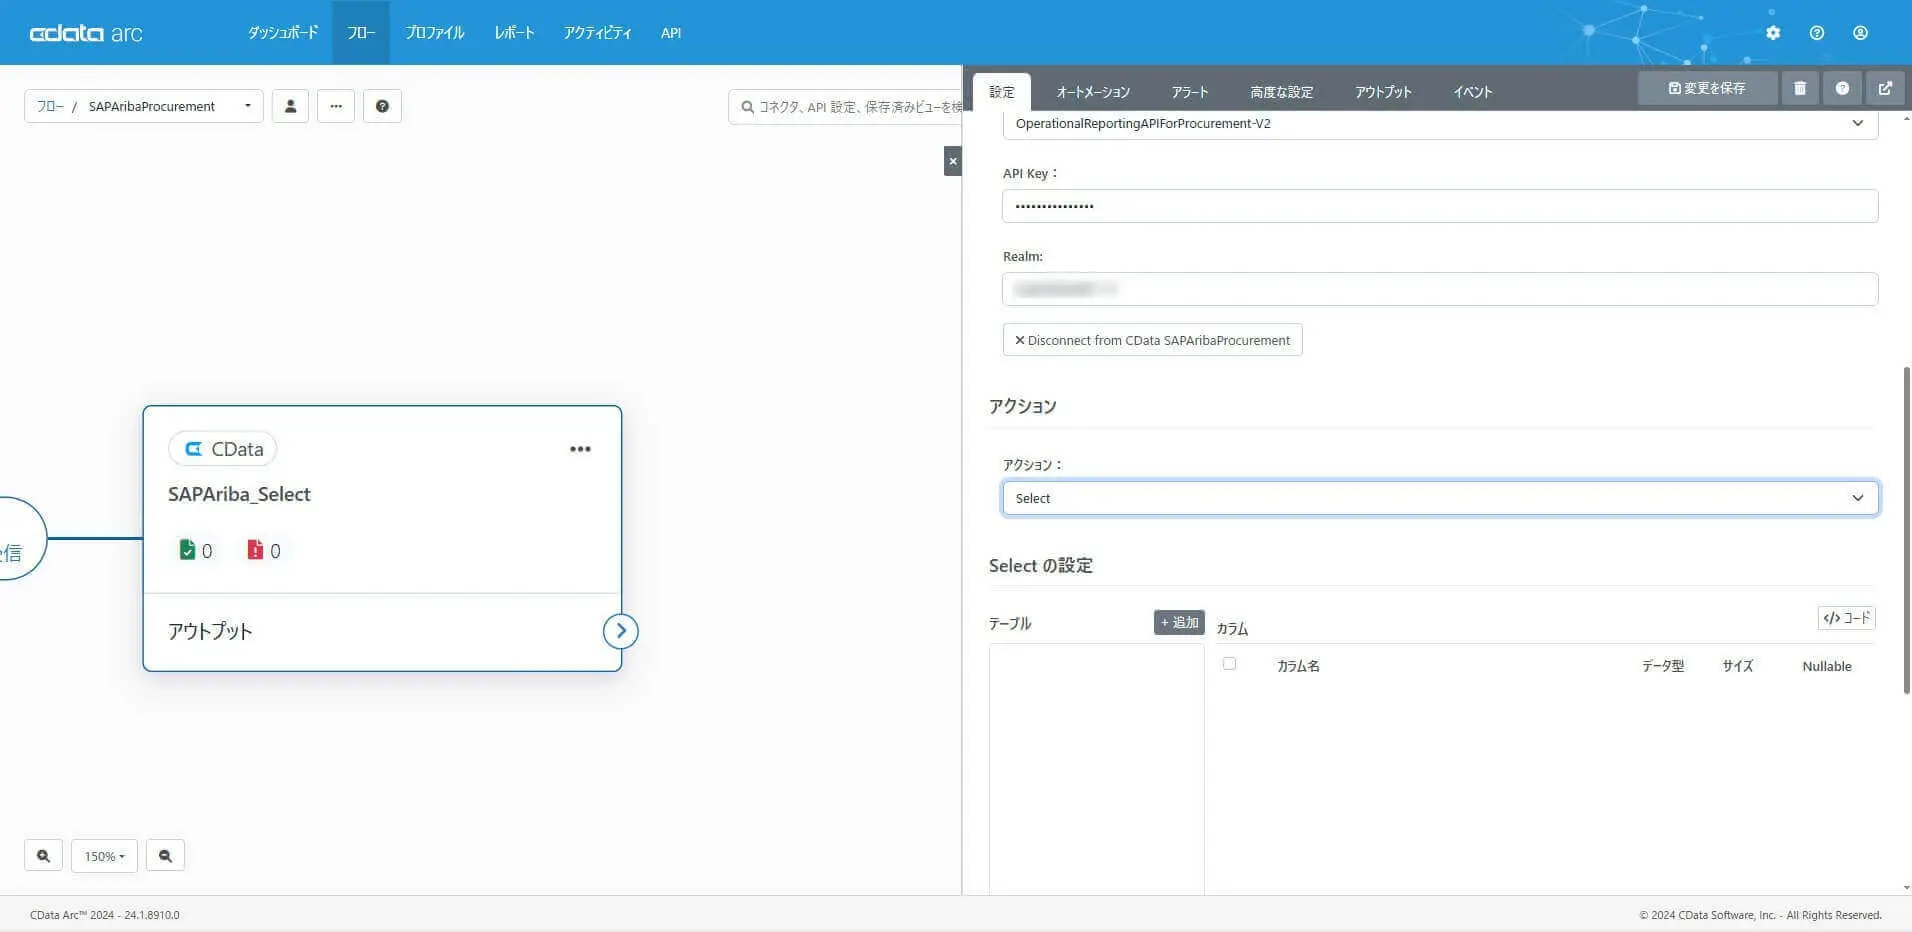The height and width of the screenshot is (932, 1912).
Task: Click the settings panel vertical scrollbar
Action: click(x=1906, y=530)
